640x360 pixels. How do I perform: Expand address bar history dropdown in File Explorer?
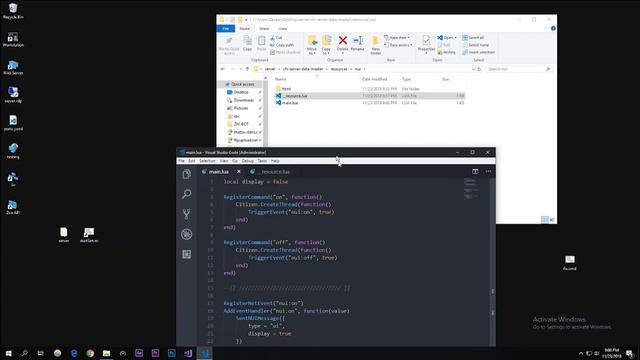coord(473,69)
